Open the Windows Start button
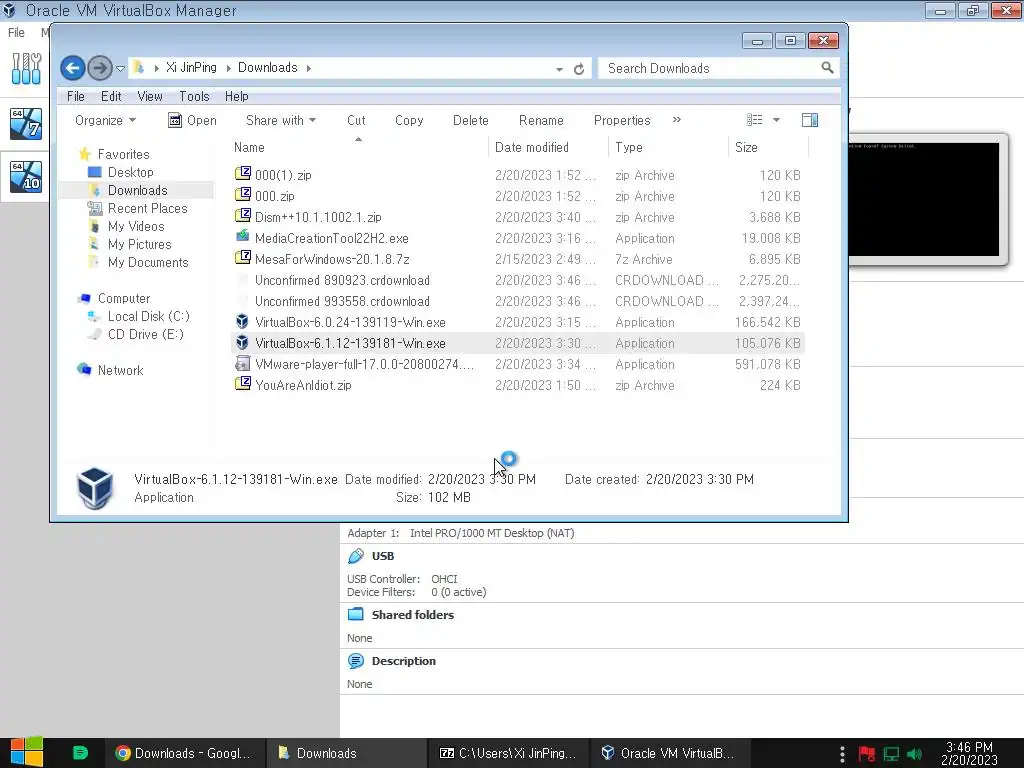This screenshot has height=768, width=1024. point(26,752)
